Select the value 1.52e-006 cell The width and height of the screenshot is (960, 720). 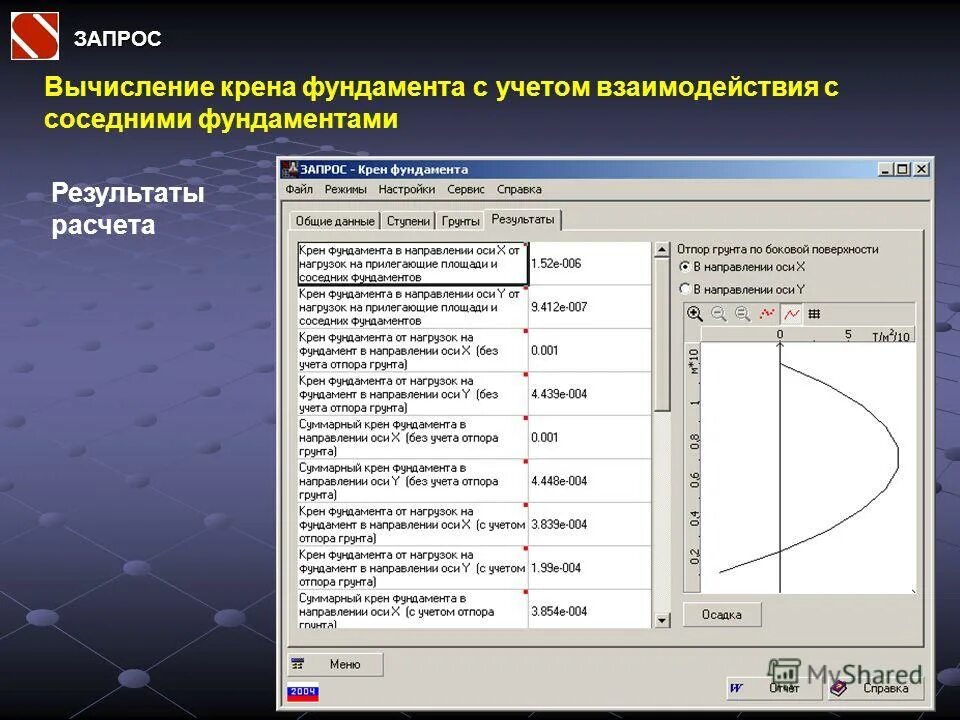(590, 264)
